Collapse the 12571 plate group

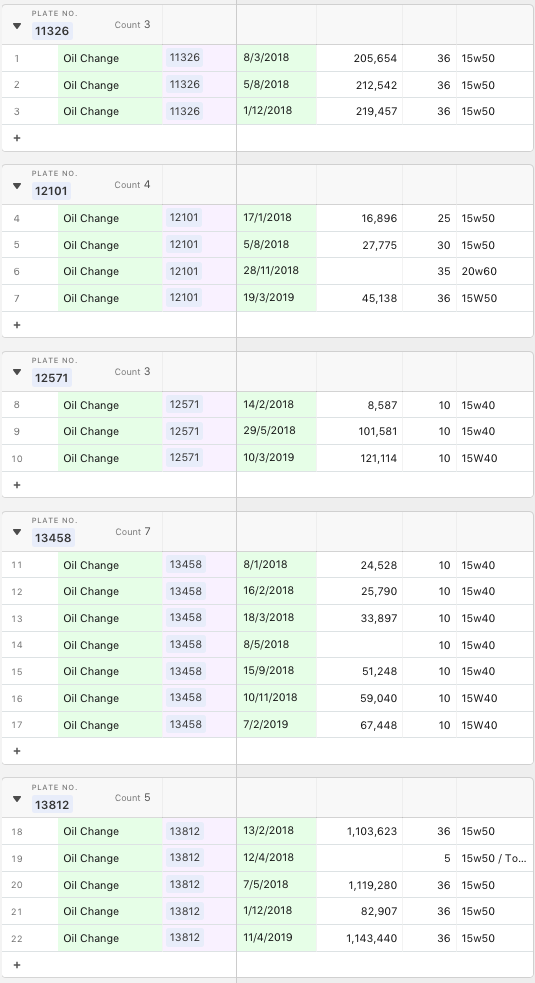(17, 372)
